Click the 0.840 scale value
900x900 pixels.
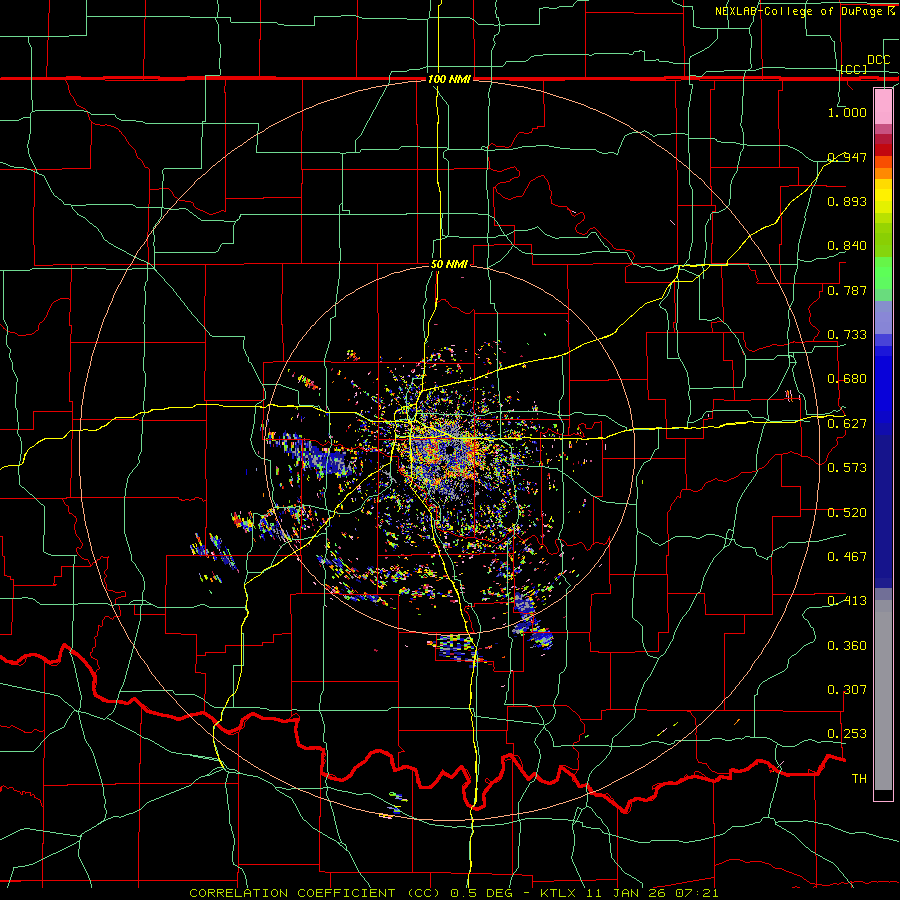coord(847,246)
